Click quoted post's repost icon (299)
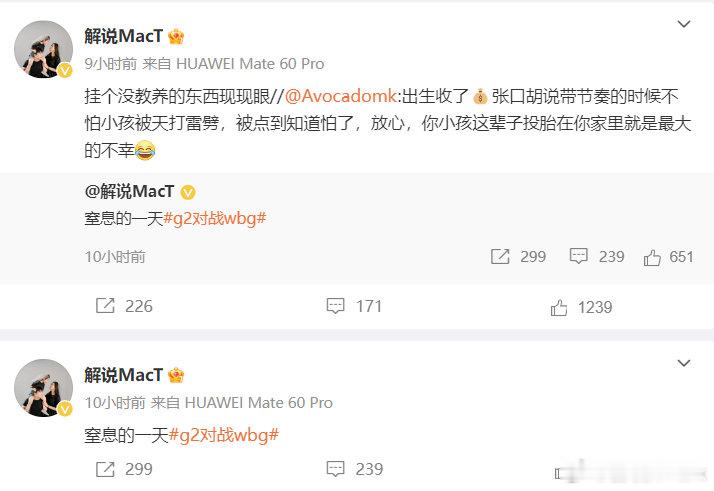The width and height of the screenshot is (714, 491). pyautogui.click(x=500, y=256)
